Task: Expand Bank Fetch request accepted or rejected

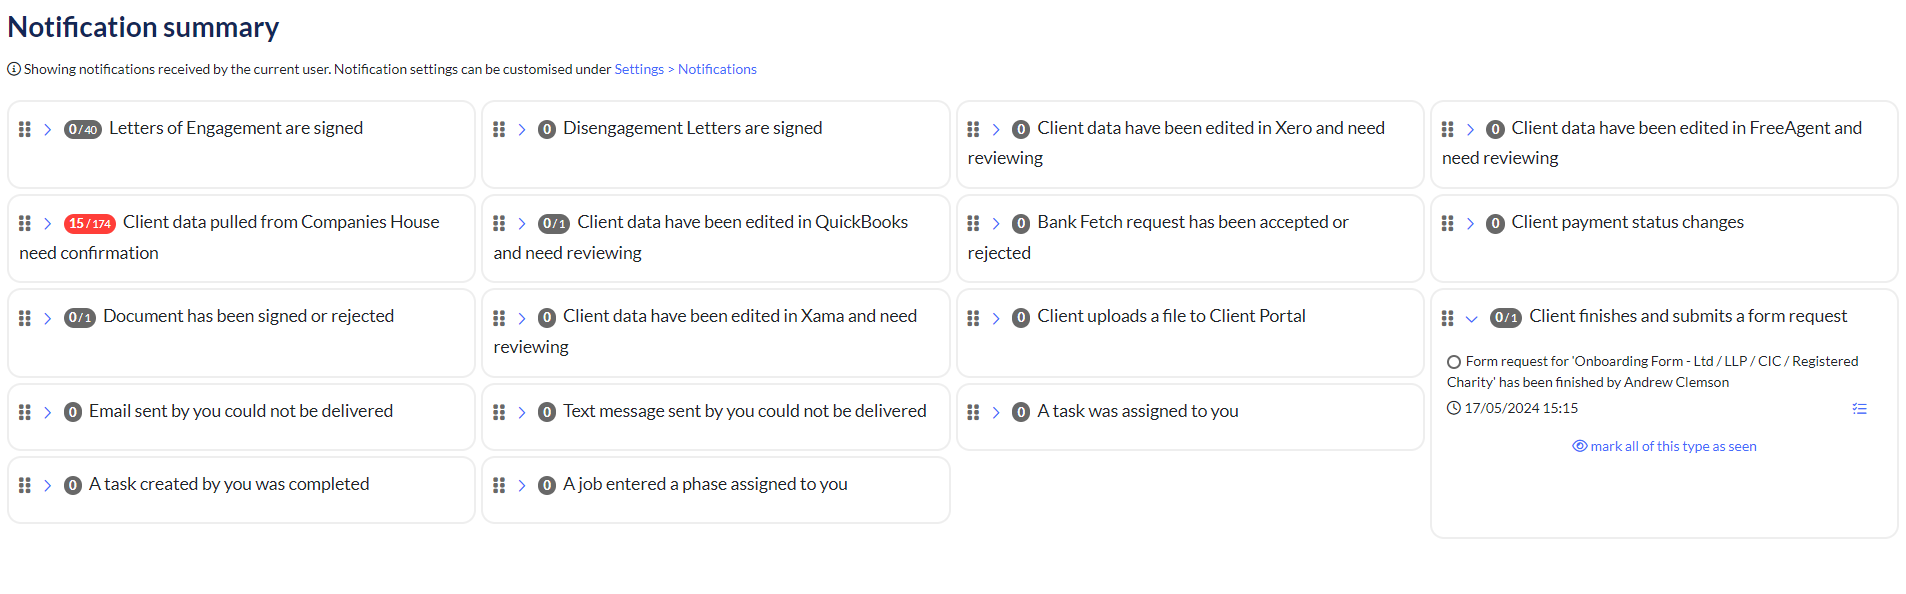Action: coord(996,224)
